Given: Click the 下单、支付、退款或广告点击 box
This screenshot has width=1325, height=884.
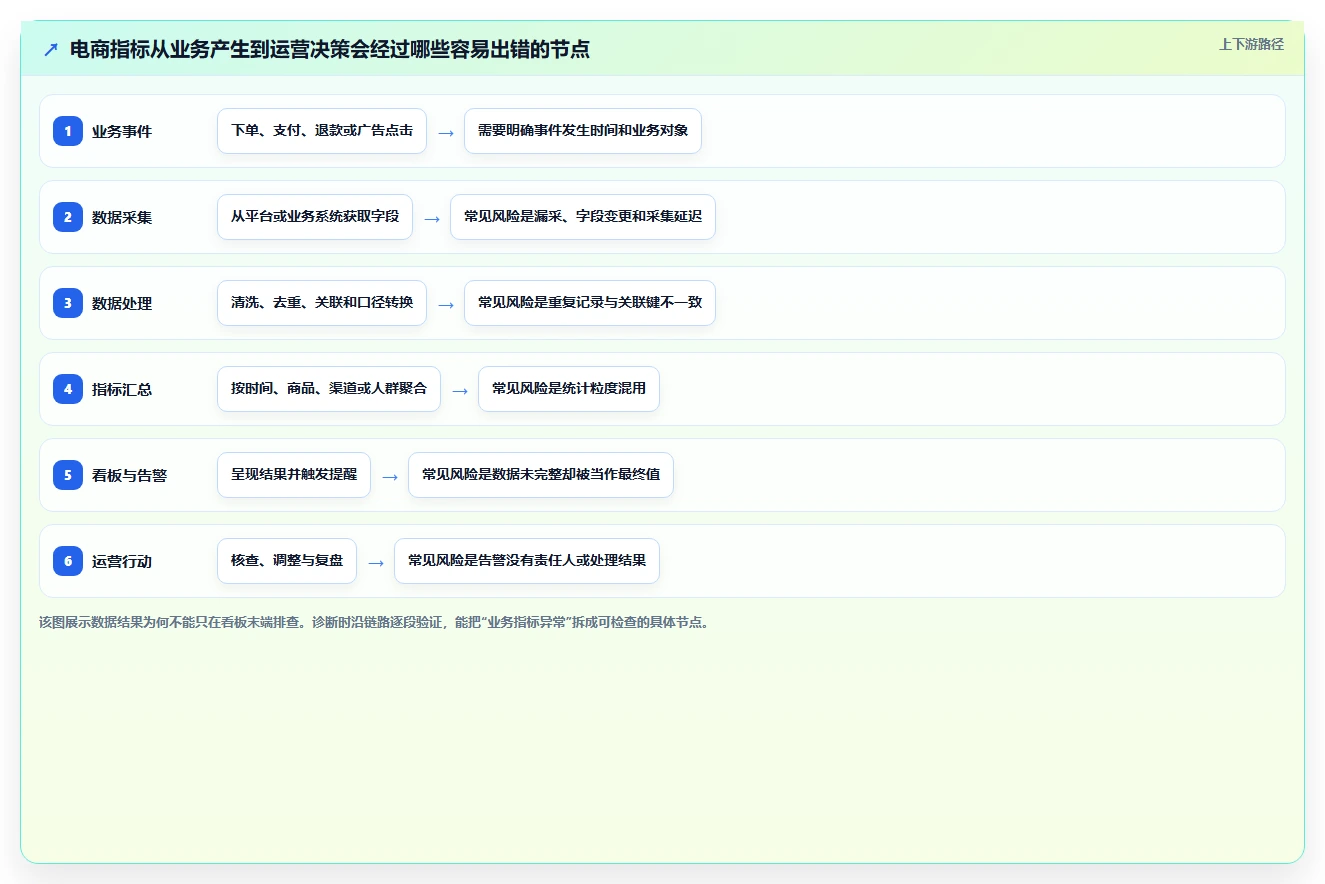Looking at the screenshot, I should pos(322,131).
